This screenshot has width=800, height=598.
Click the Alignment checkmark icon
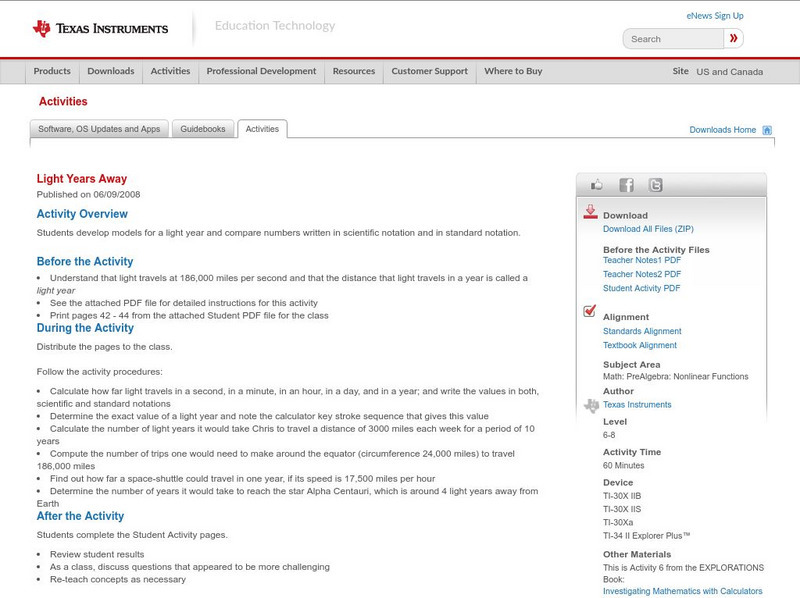point(590,311)
